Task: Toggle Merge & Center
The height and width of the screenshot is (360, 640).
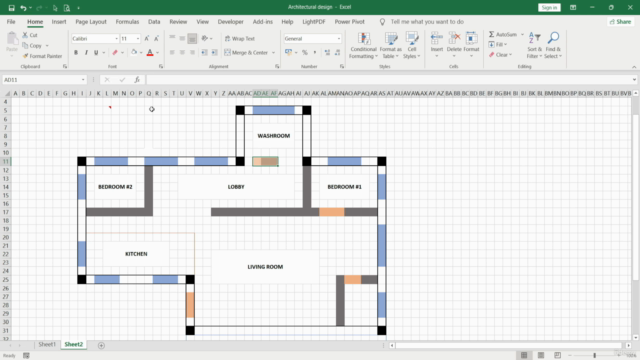Action: coord(246,52)
